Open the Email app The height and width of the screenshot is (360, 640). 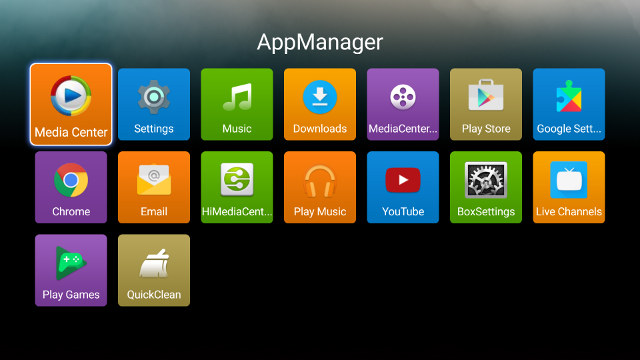[154, 187]
